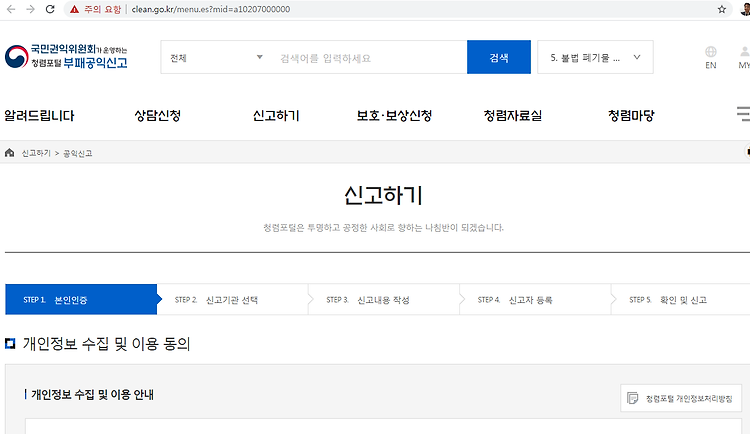
Task: Open the 보호·보상신청 menu
Action: [394, 115]
